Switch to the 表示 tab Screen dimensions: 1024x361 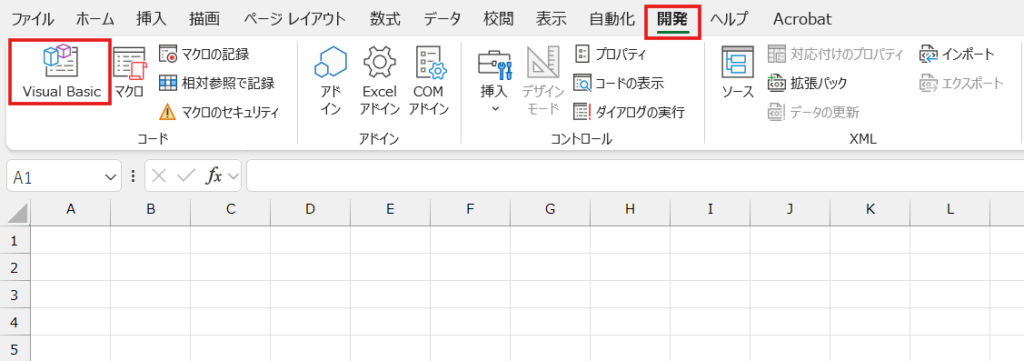(x=551, y=19)
